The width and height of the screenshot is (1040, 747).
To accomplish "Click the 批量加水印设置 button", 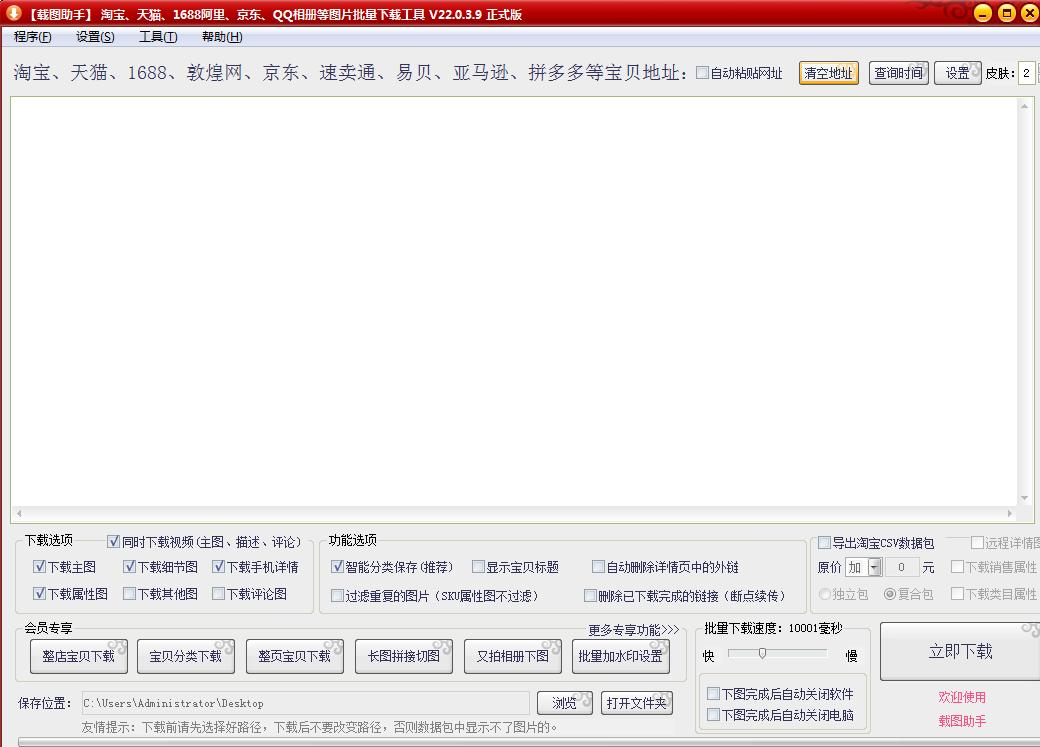I will click(621, 656).
